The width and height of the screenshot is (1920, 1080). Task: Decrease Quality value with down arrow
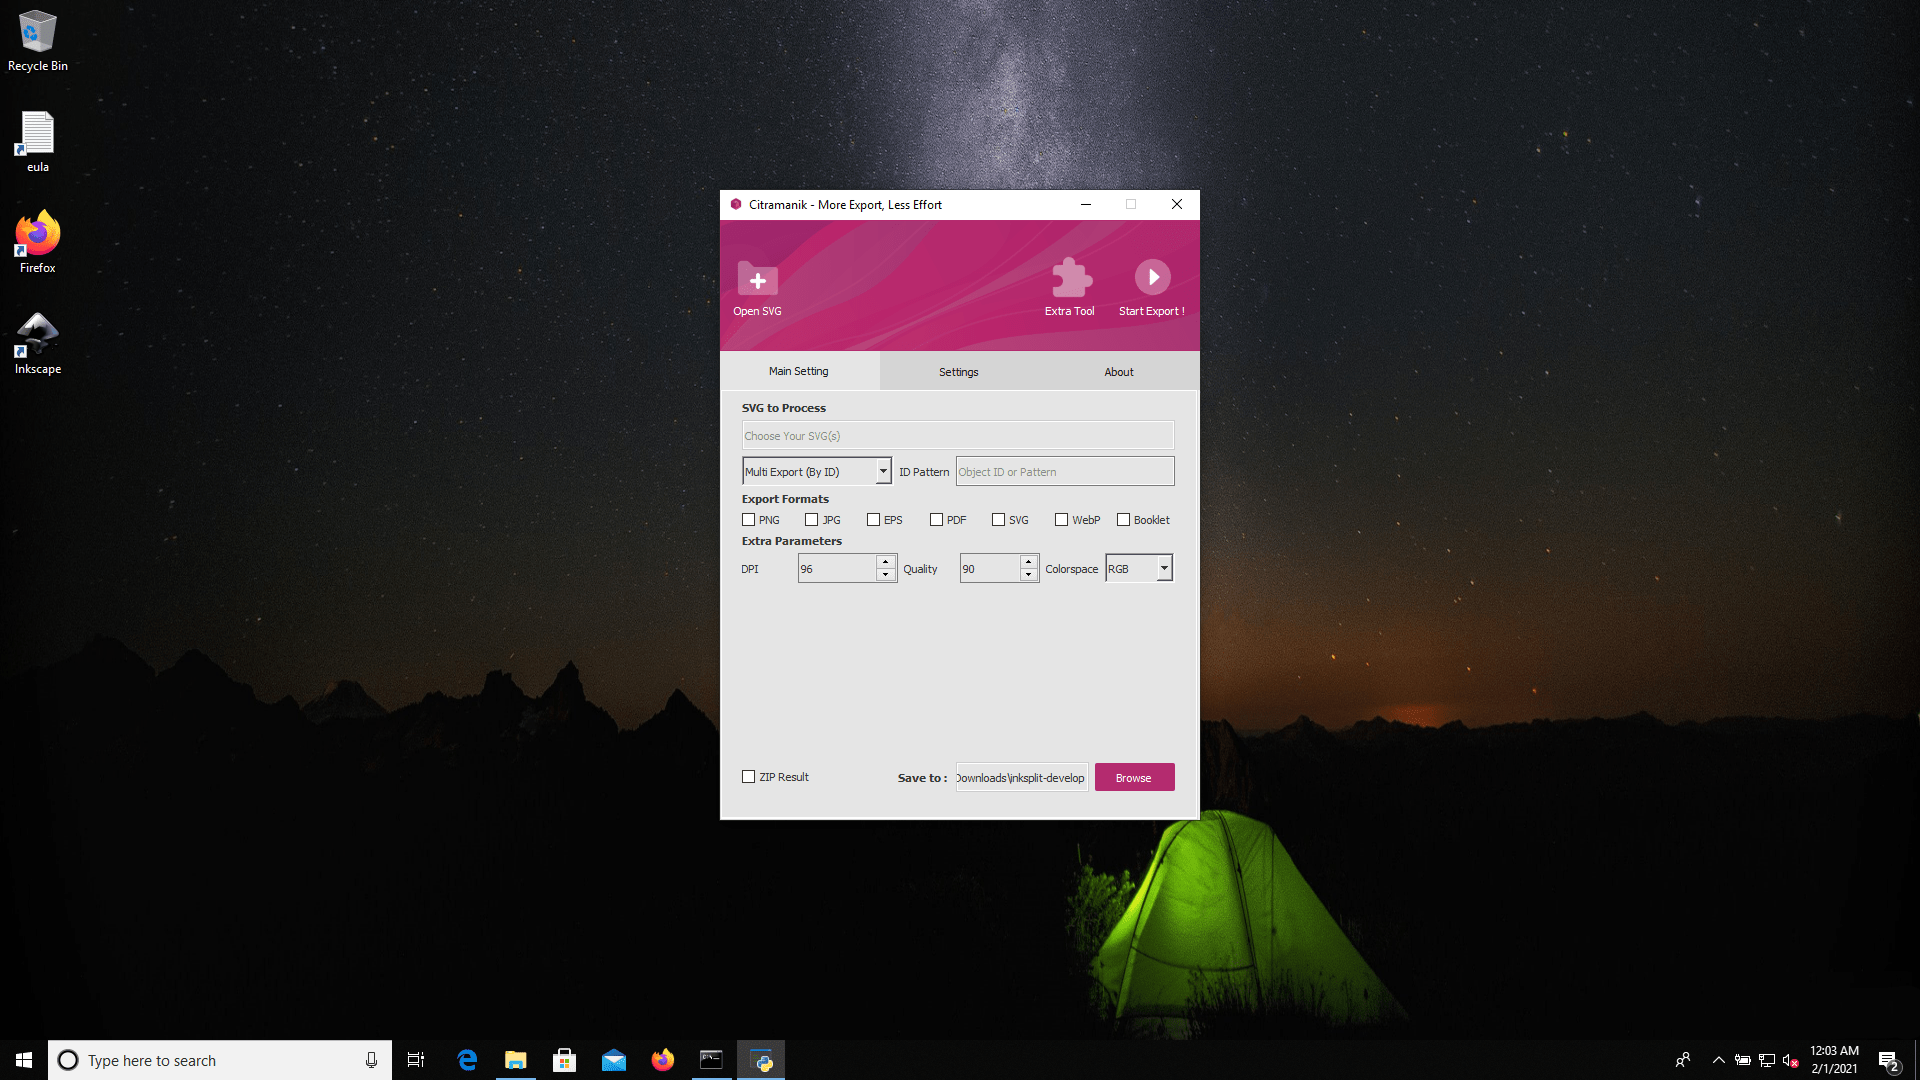[x=1028, y=575]
